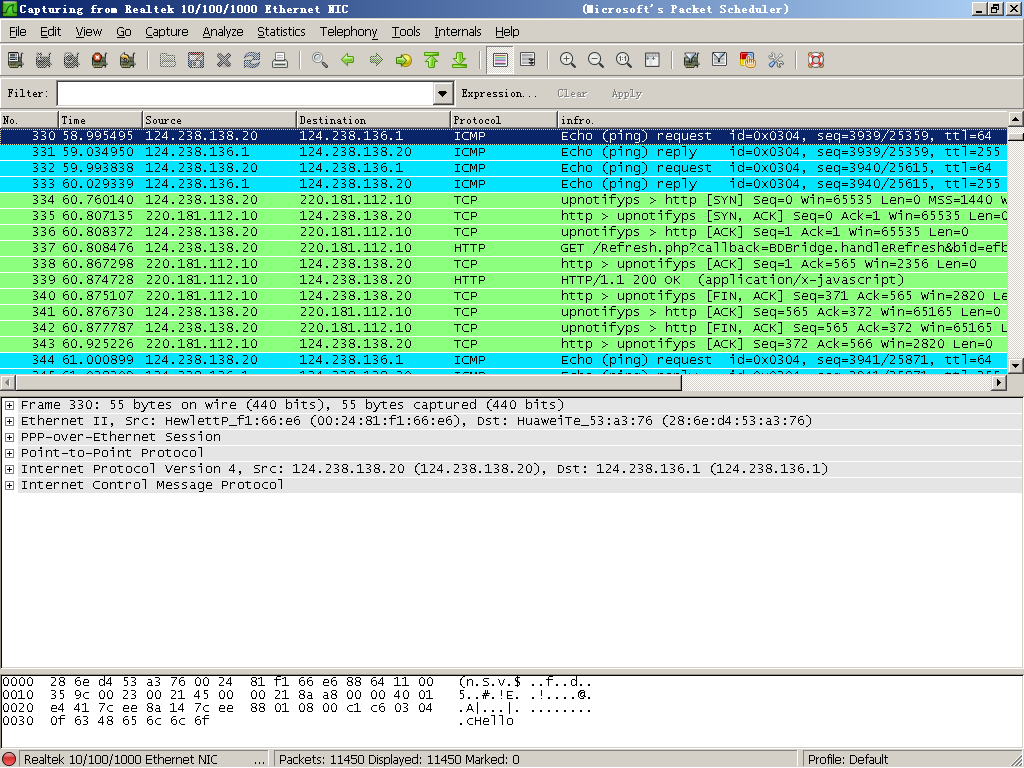
Task: Open the Internals menu
Action: tap(457, 31)
